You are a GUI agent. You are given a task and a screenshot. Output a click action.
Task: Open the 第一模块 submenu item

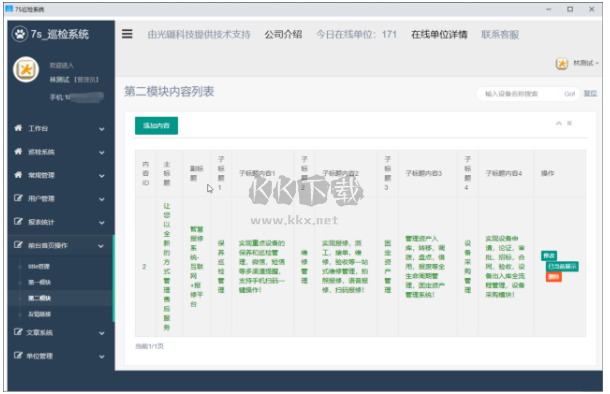coord(39,282)
